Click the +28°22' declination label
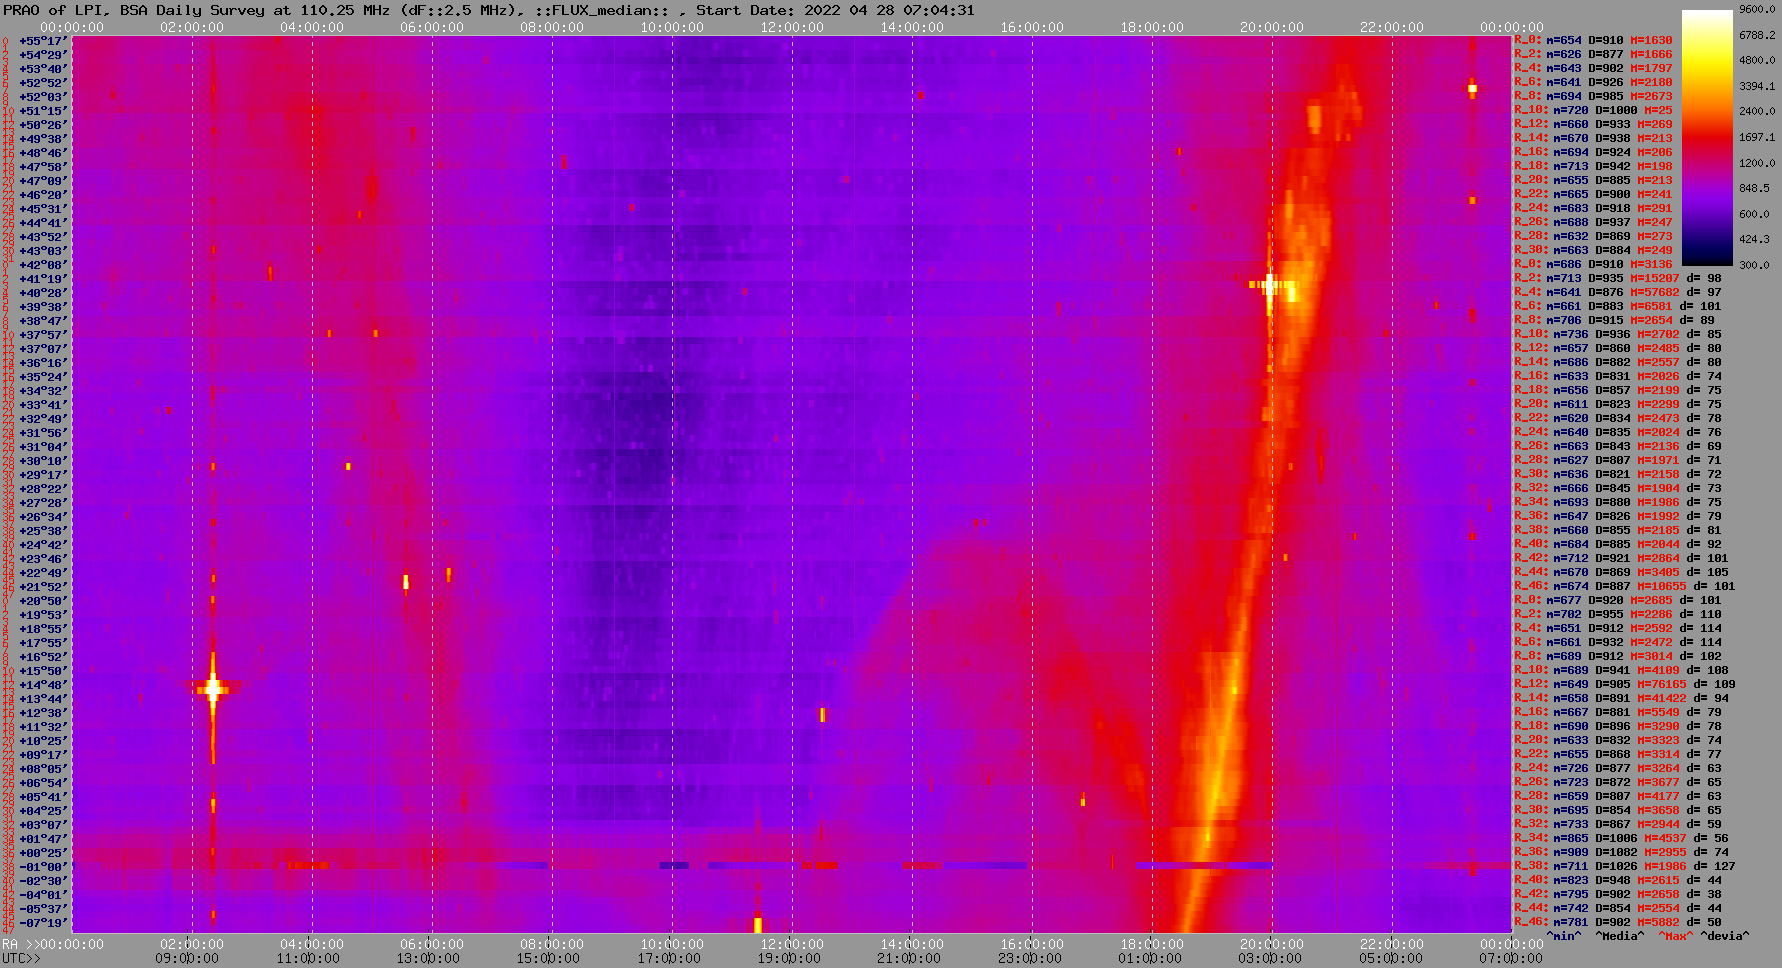Screen dimensions: 1782x968 tap(43, 489)
